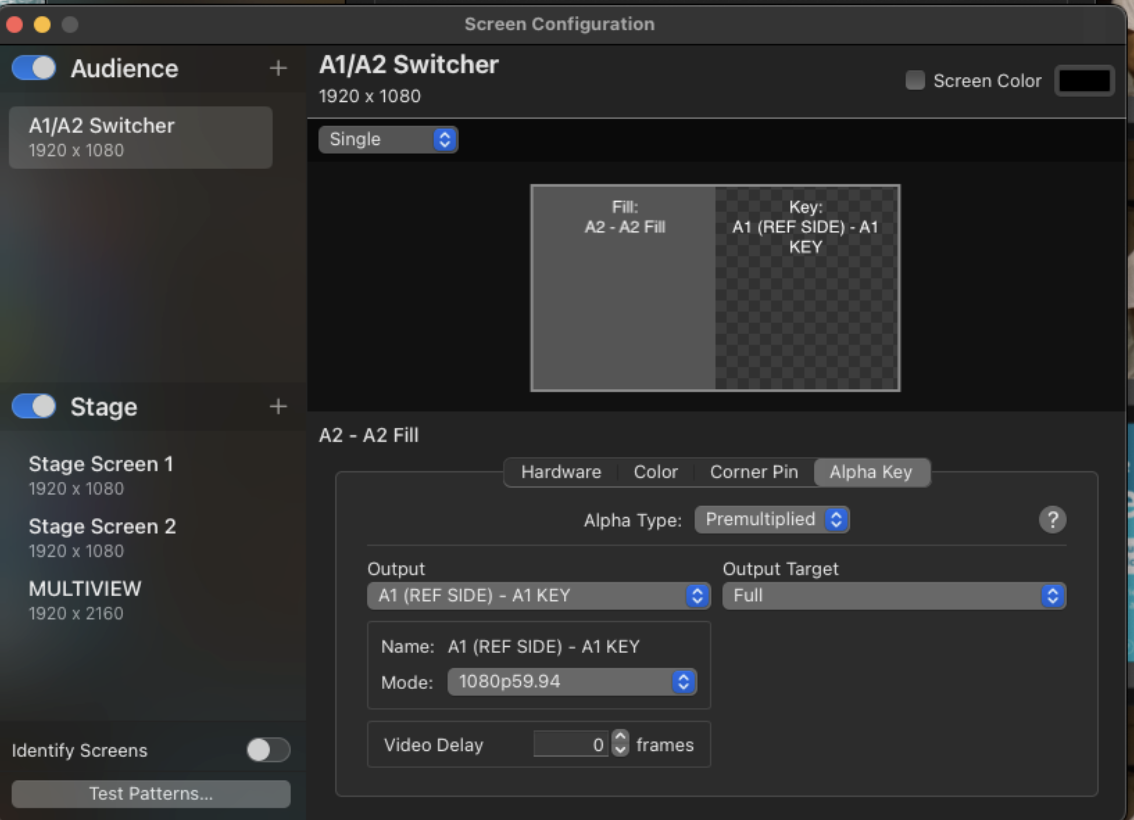Switch to the Color tab

pyautogui.click(x=655, y=472)
